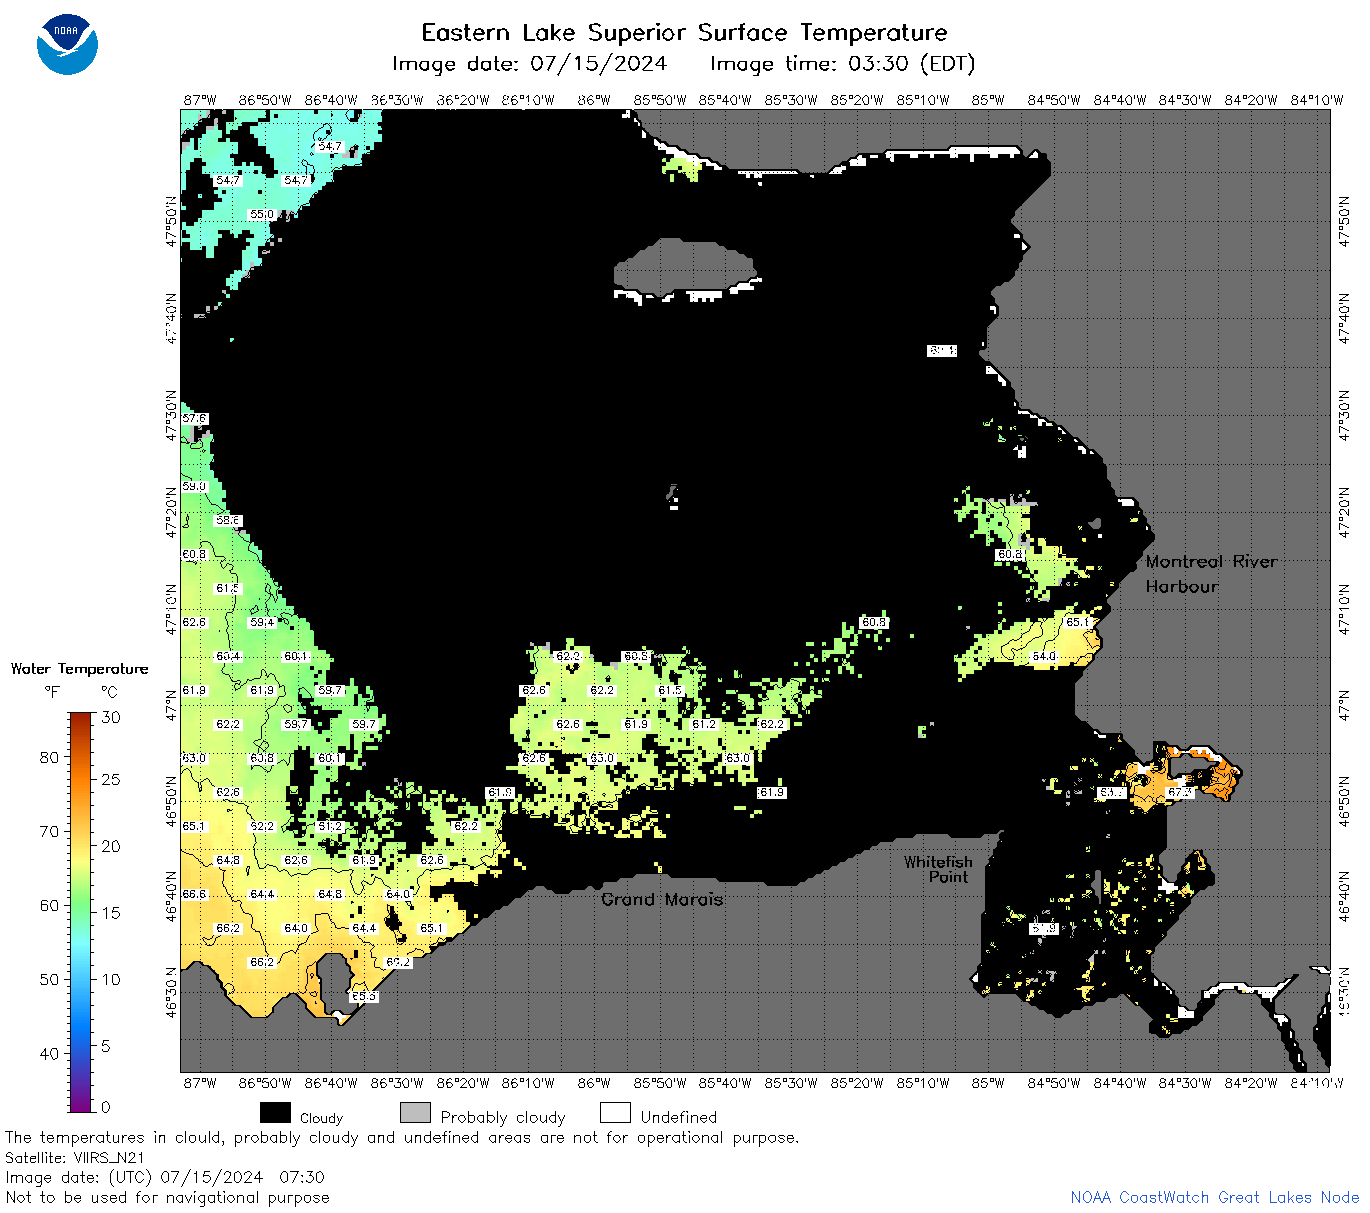Click the 30 °C tick on scale
The height and width of the screenshot is (1213, 1370).
tap(111, 717)
